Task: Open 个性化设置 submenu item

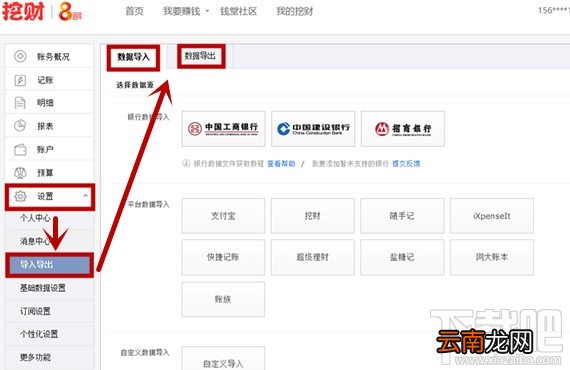Action: coord(49,334)
